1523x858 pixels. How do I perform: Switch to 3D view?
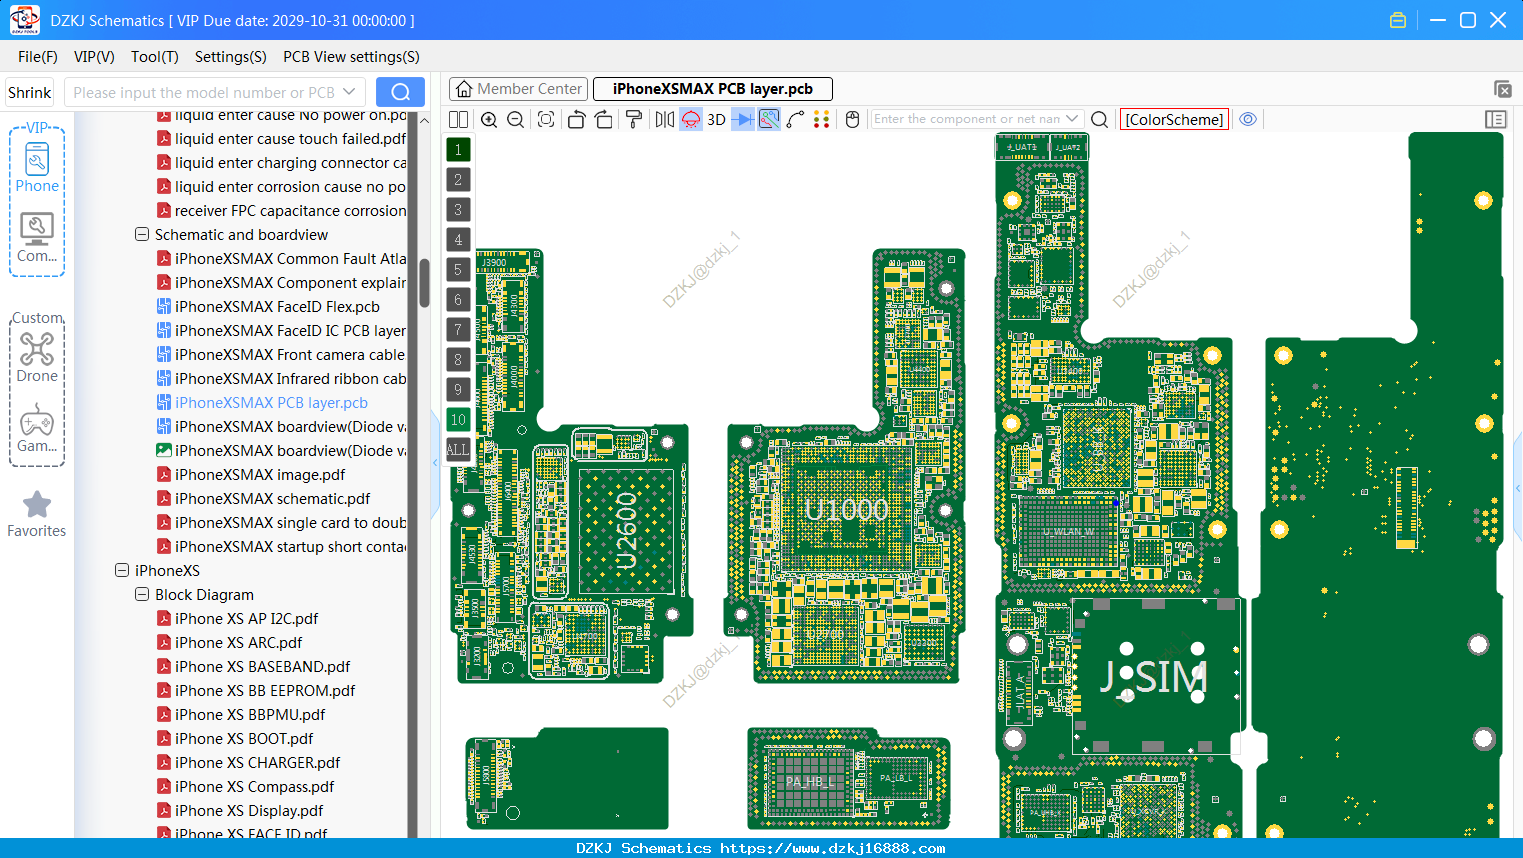click(716, 120)
